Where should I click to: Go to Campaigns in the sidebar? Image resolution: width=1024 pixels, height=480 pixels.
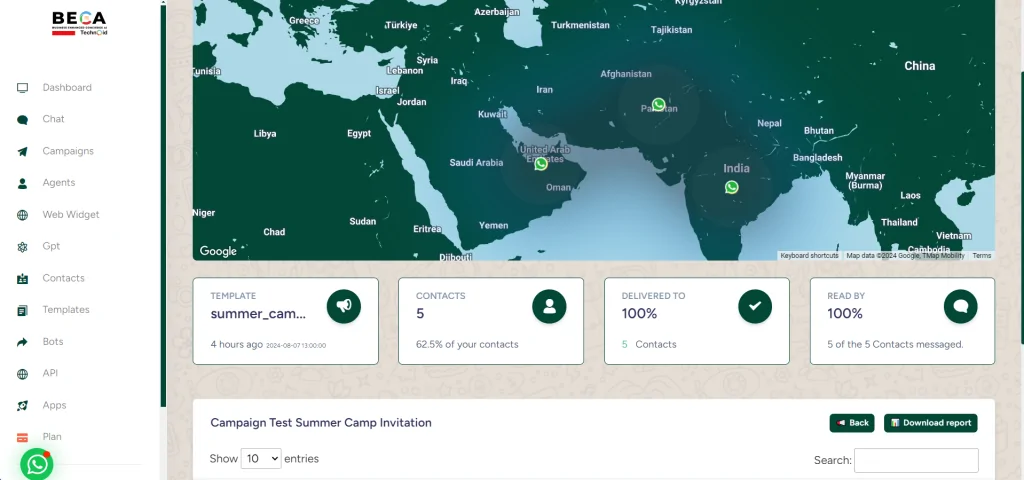(x=67, y=151)
